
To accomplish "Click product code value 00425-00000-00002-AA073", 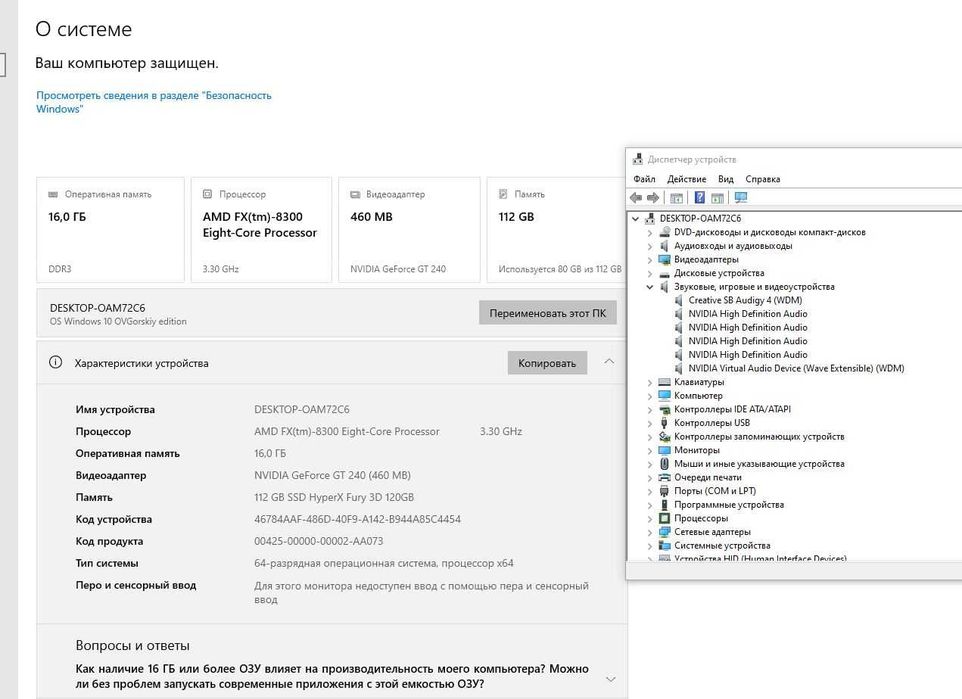I will 318,541.
